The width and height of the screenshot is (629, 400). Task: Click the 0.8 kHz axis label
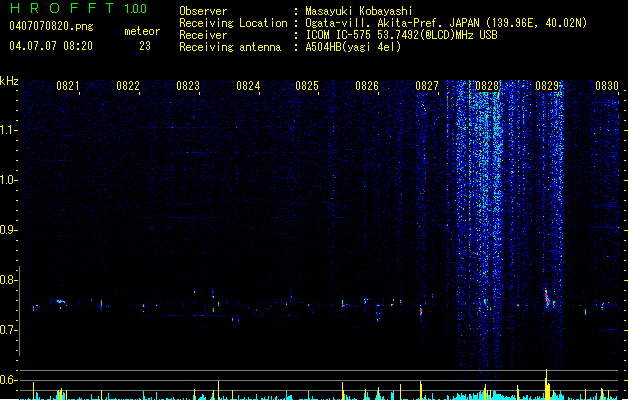click(x=8, y=280)
